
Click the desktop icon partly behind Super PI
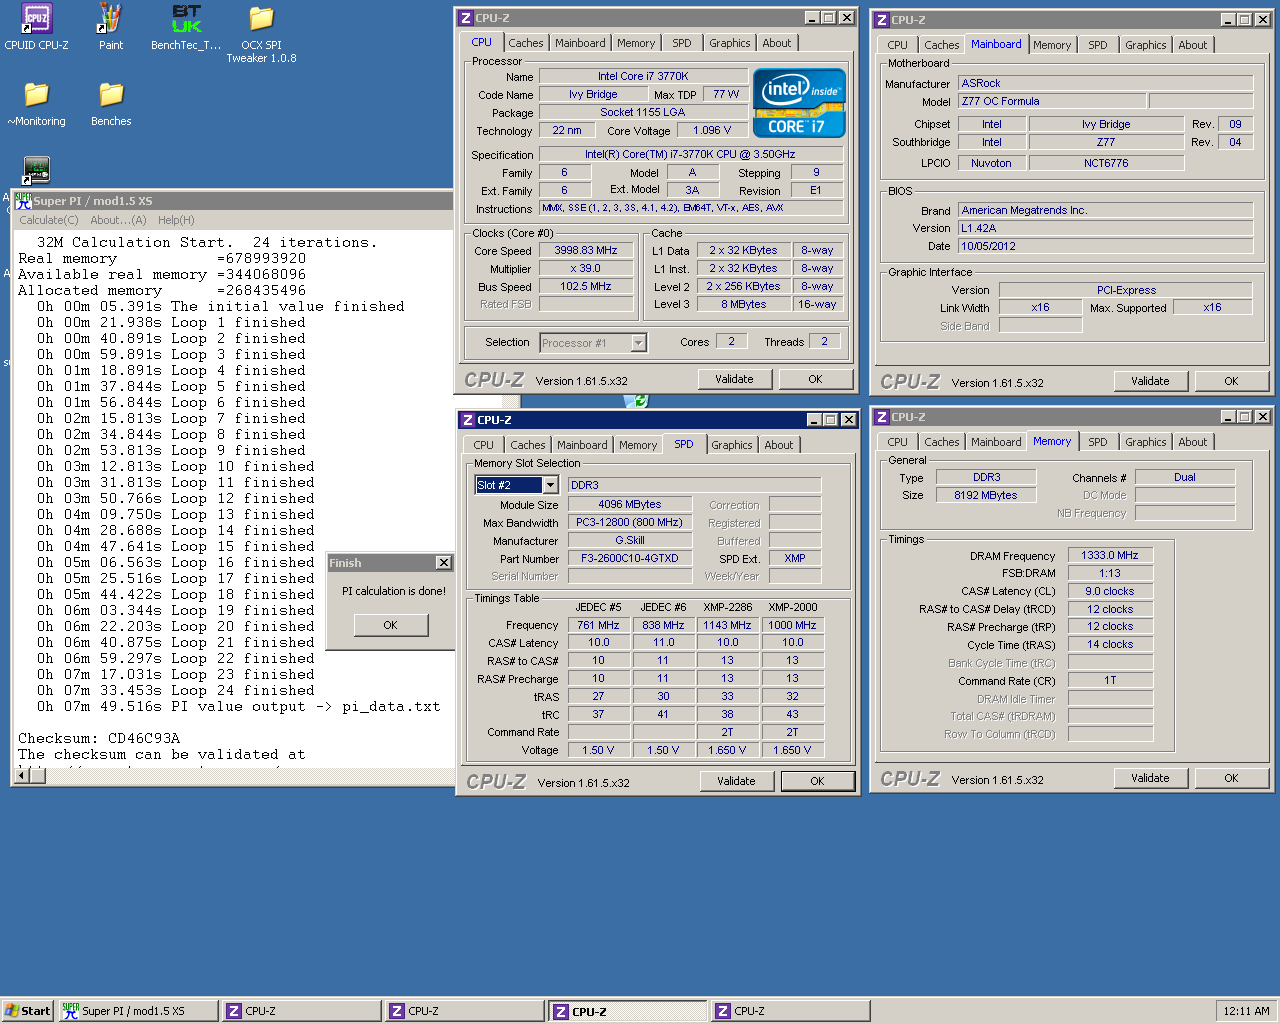point(37,170)
